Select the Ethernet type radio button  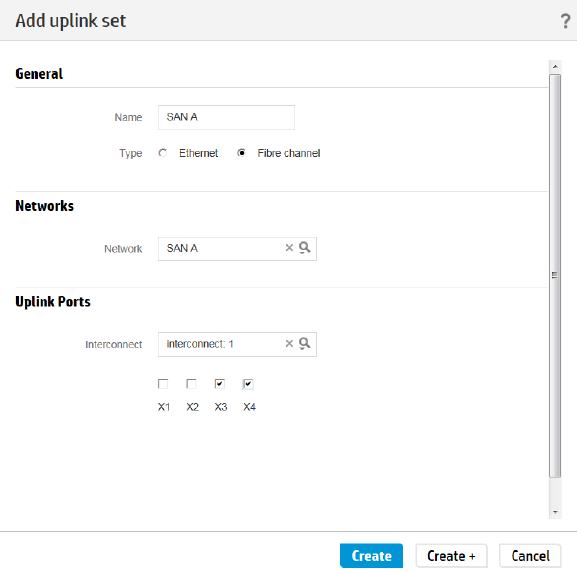pyautogui.click(x=163, y=153)
